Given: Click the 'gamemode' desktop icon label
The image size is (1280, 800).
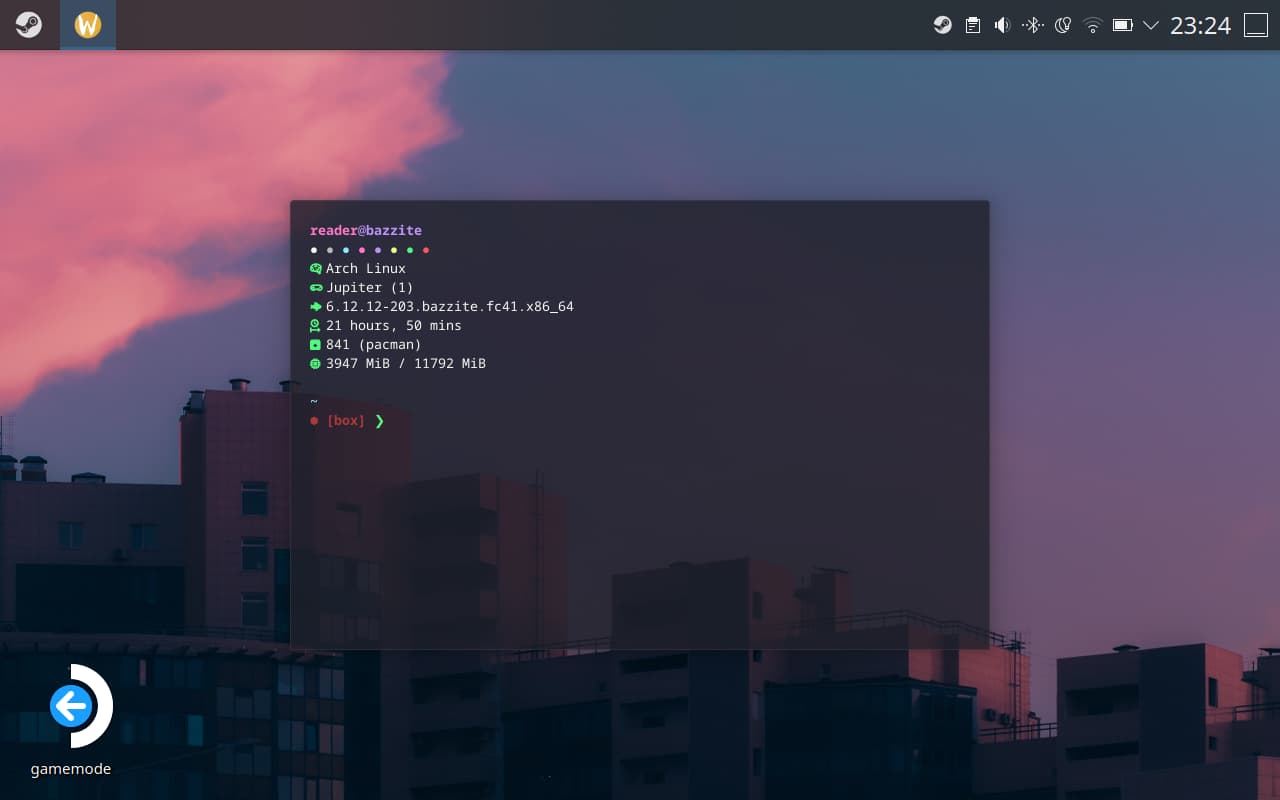Looking at the screenshot, I should 71,769.
